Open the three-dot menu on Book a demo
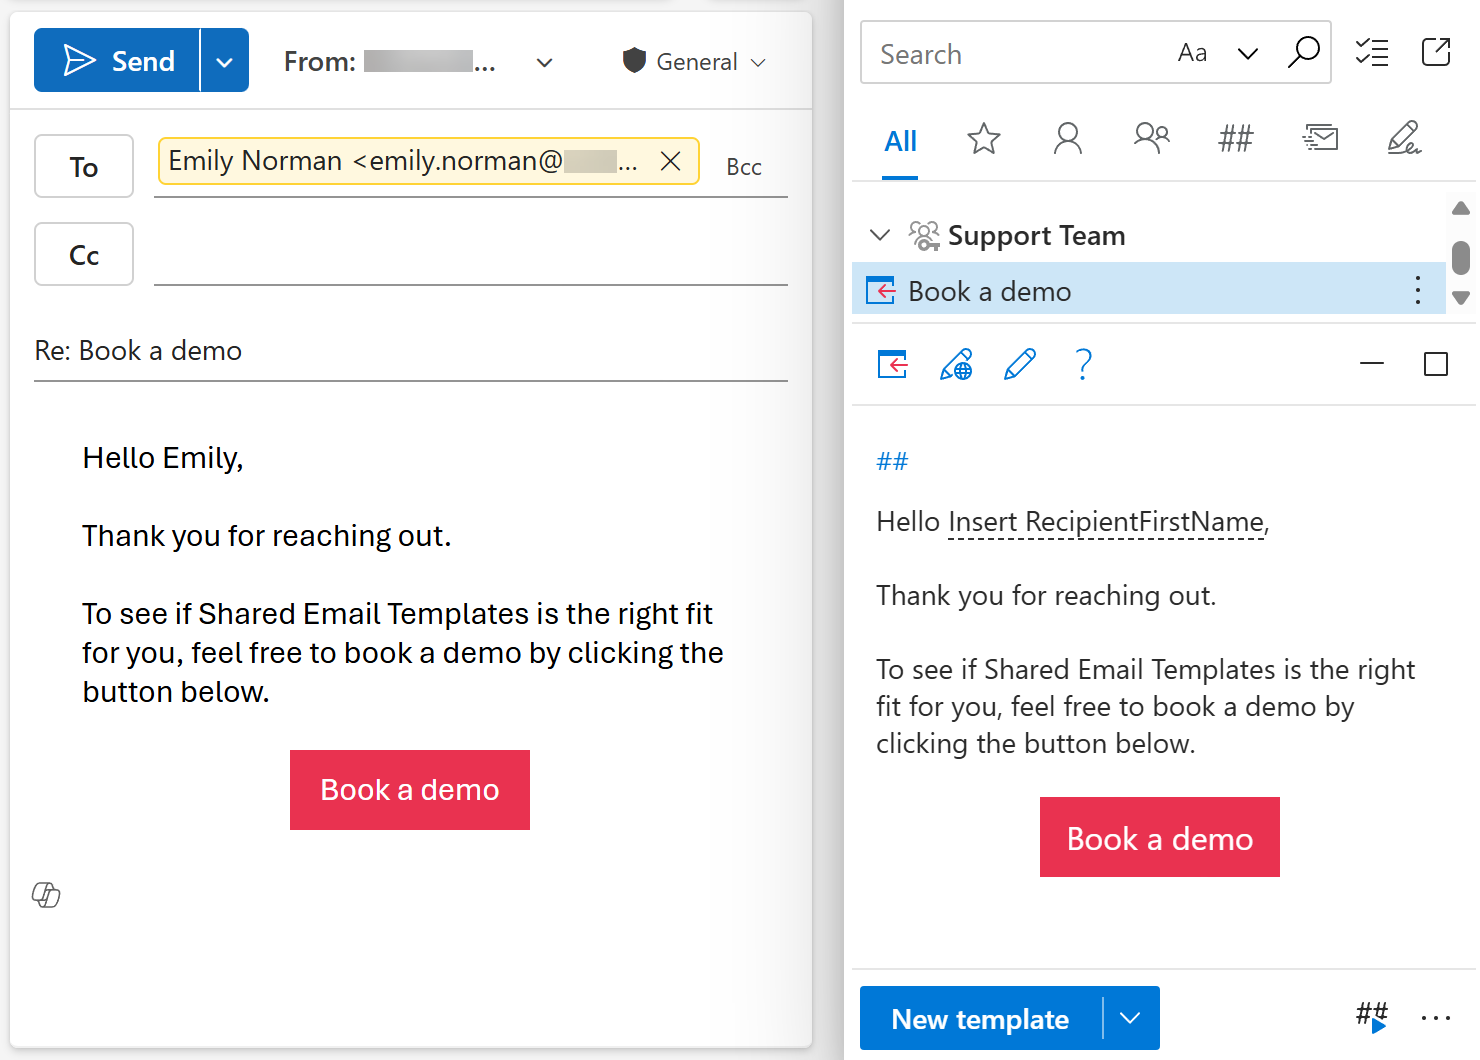 pyautogui.click(x=1417, y=290)
